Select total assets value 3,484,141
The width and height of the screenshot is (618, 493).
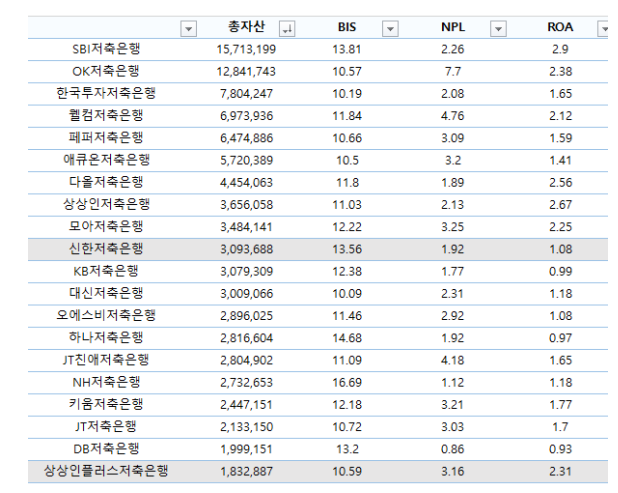(246, 227)
